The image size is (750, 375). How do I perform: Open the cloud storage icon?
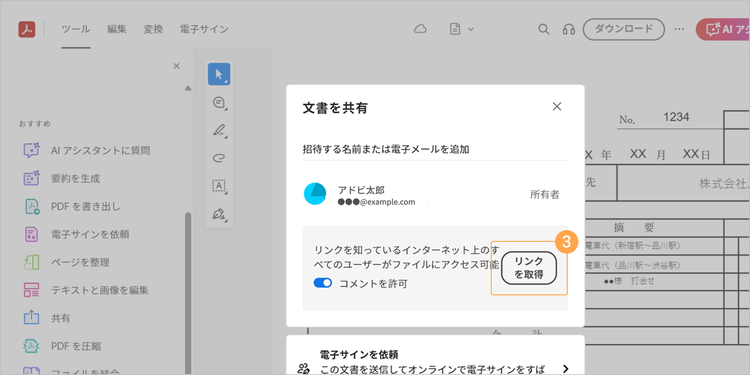click(x=420, y=29)
